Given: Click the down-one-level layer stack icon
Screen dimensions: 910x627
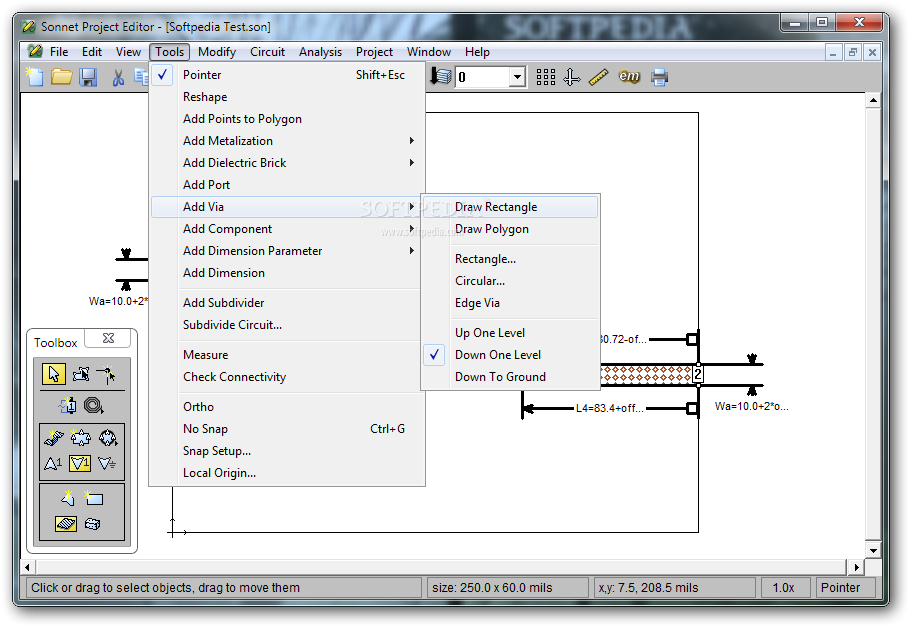Looking at the screenshot, I should pyautogui.click(x=441, y=76).
